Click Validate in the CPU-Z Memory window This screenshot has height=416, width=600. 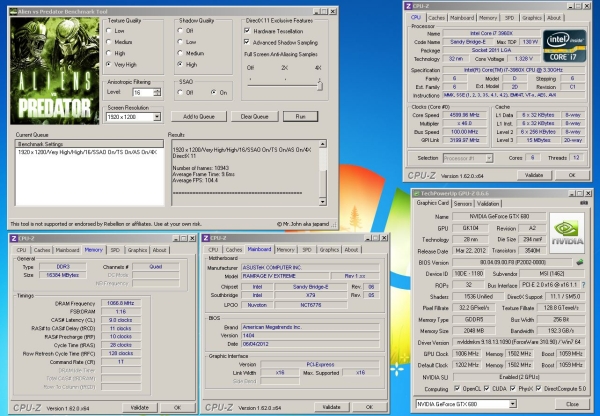tap(139, 408)
